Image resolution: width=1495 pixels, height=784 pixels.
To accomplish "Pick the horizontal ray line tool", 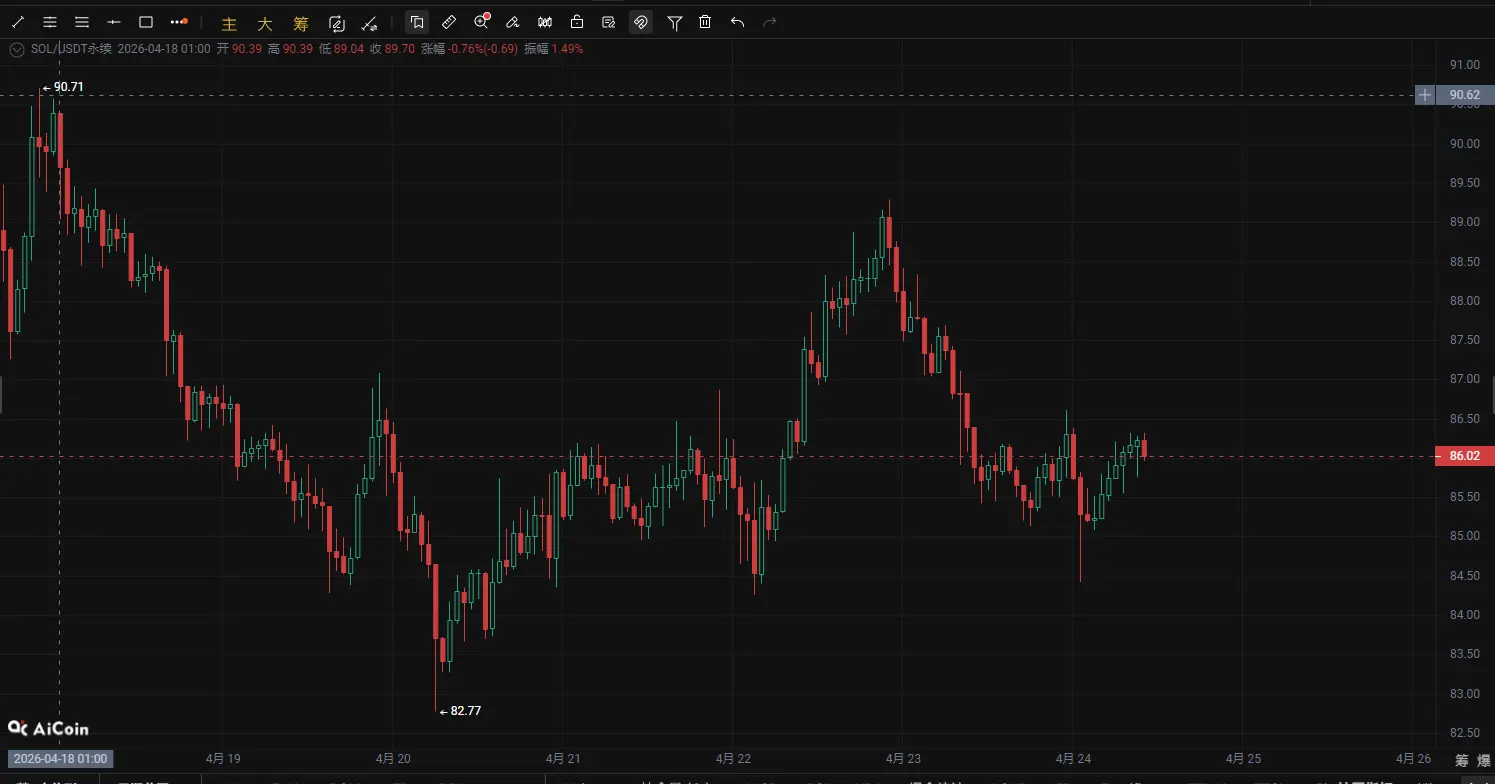I will point(114,22).
